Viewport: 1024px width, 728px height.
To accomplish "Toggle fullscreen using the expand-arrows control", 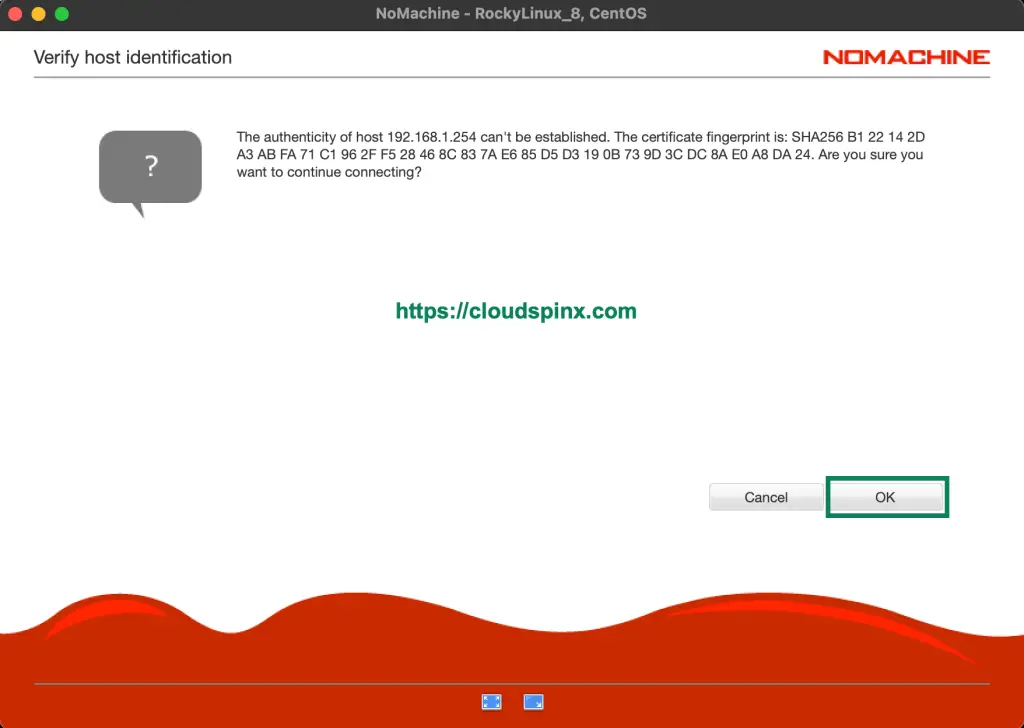I will coord(491,701).
